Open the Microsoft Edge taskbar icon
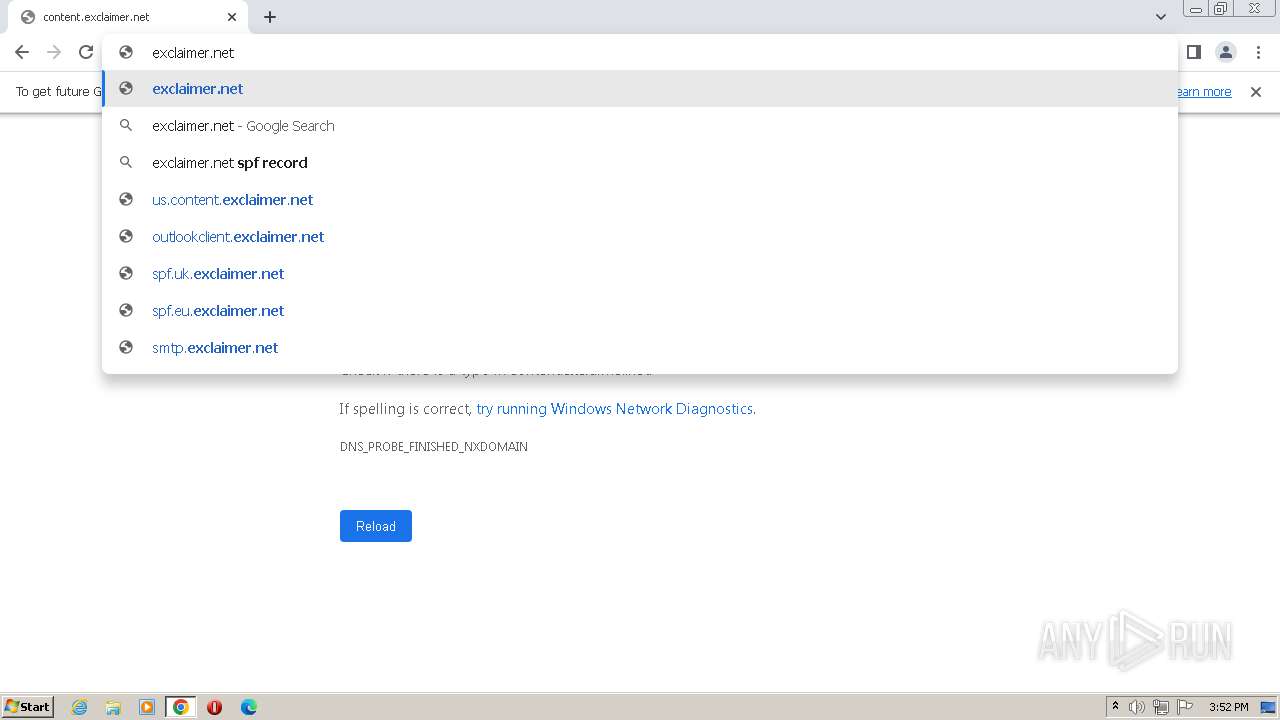Screen dimensions: 1280x720 pos(249,707)
